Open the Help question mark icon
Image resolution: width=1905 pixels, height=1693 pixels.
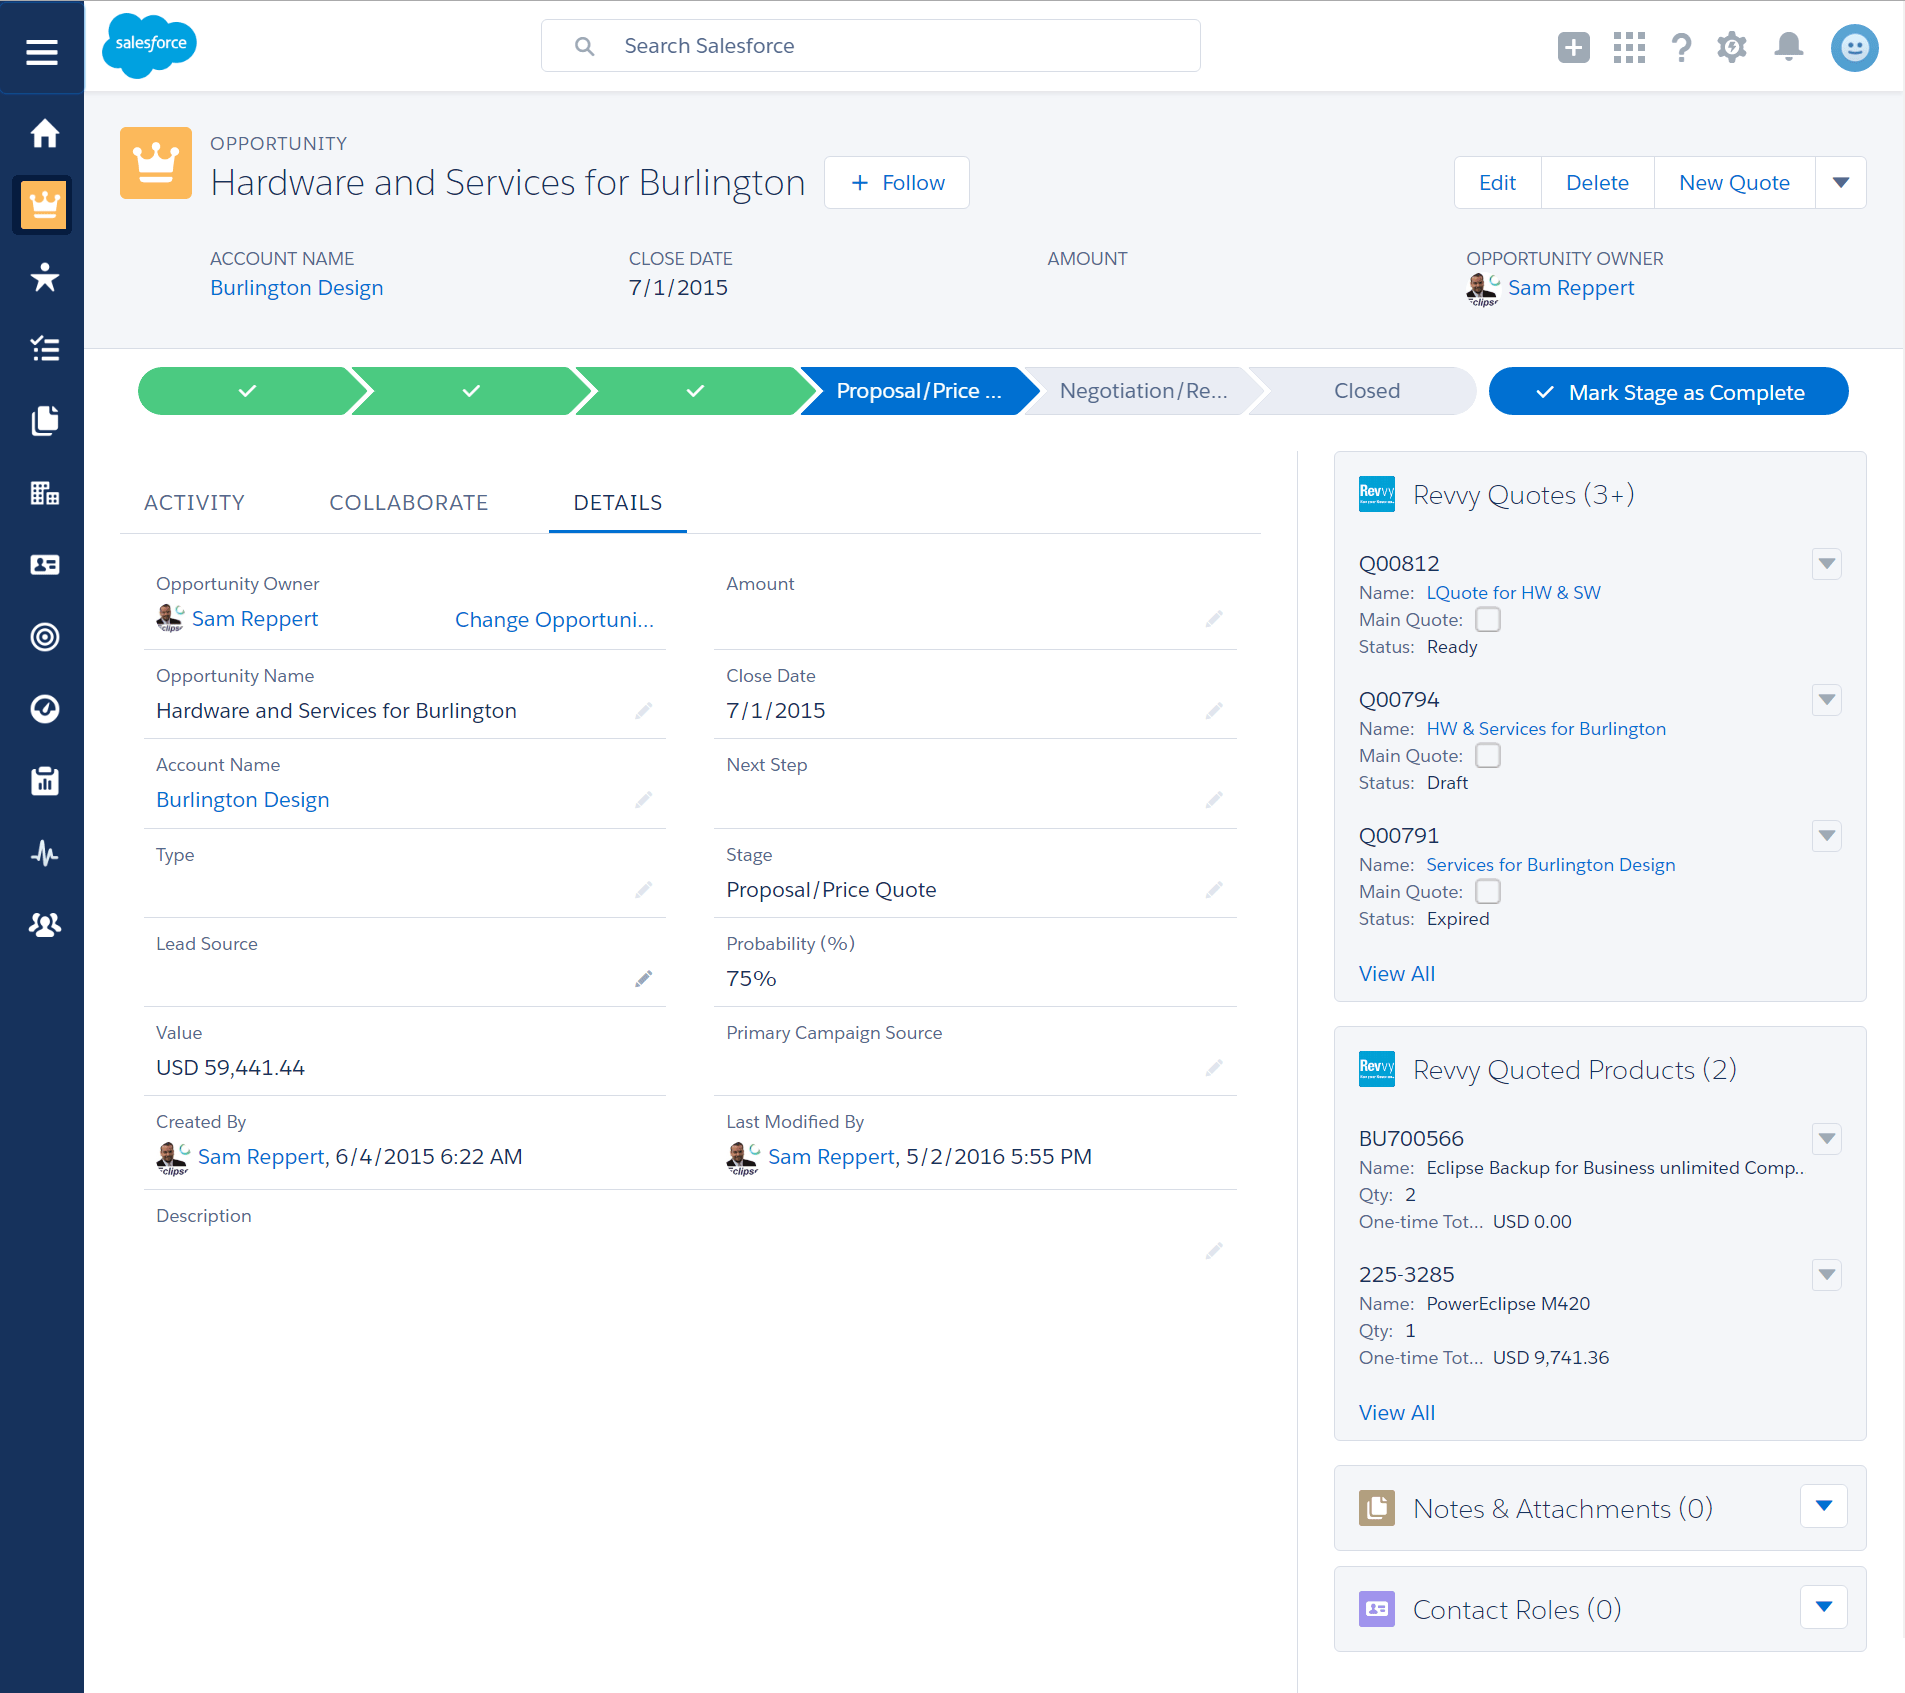coord(1682,47)
